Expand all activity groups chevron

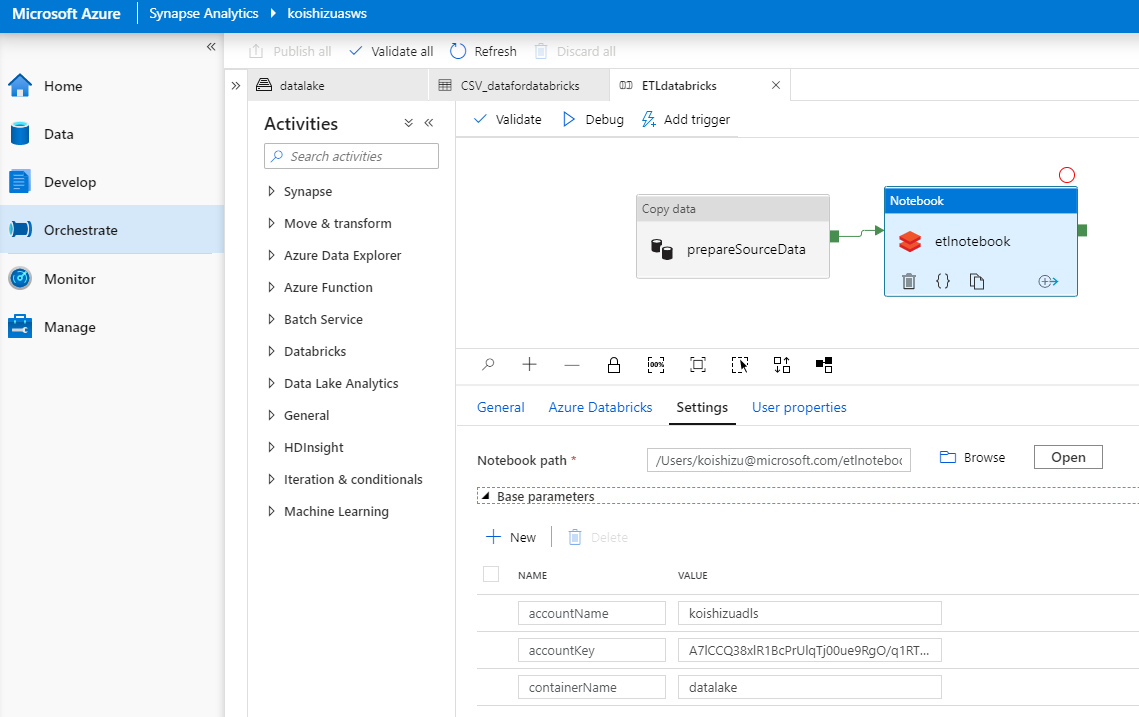click(408, 123)
